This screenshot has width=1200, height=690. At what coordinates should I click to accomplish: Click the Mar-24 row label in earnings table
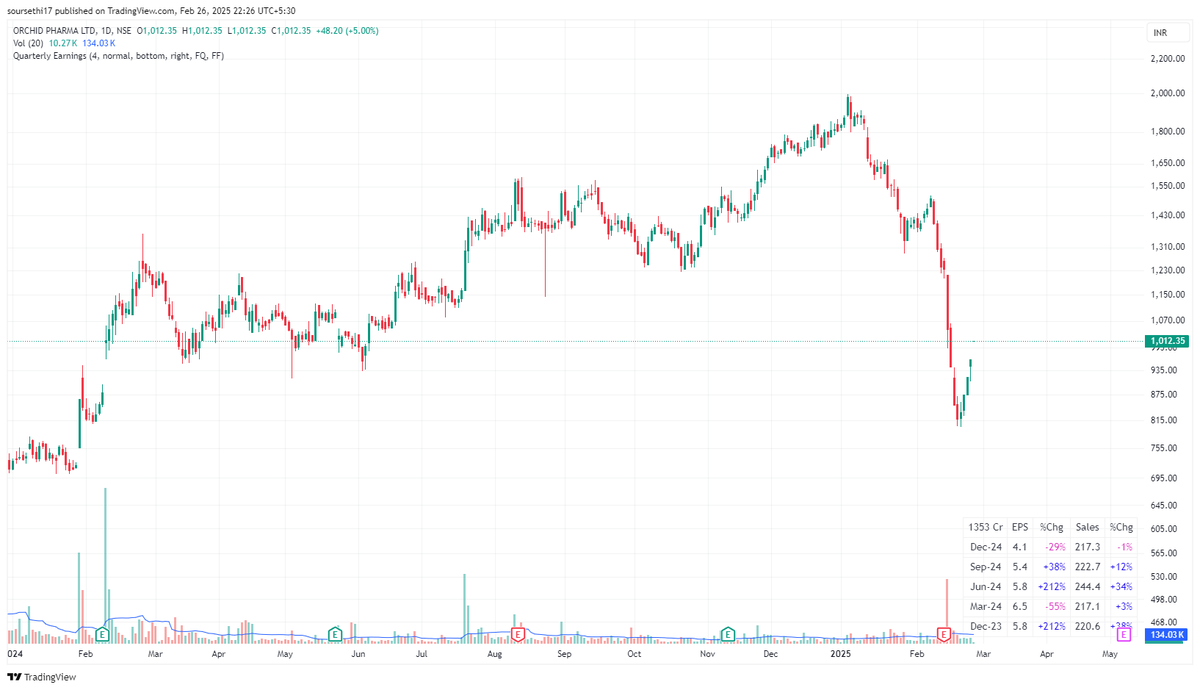point(986,606)
